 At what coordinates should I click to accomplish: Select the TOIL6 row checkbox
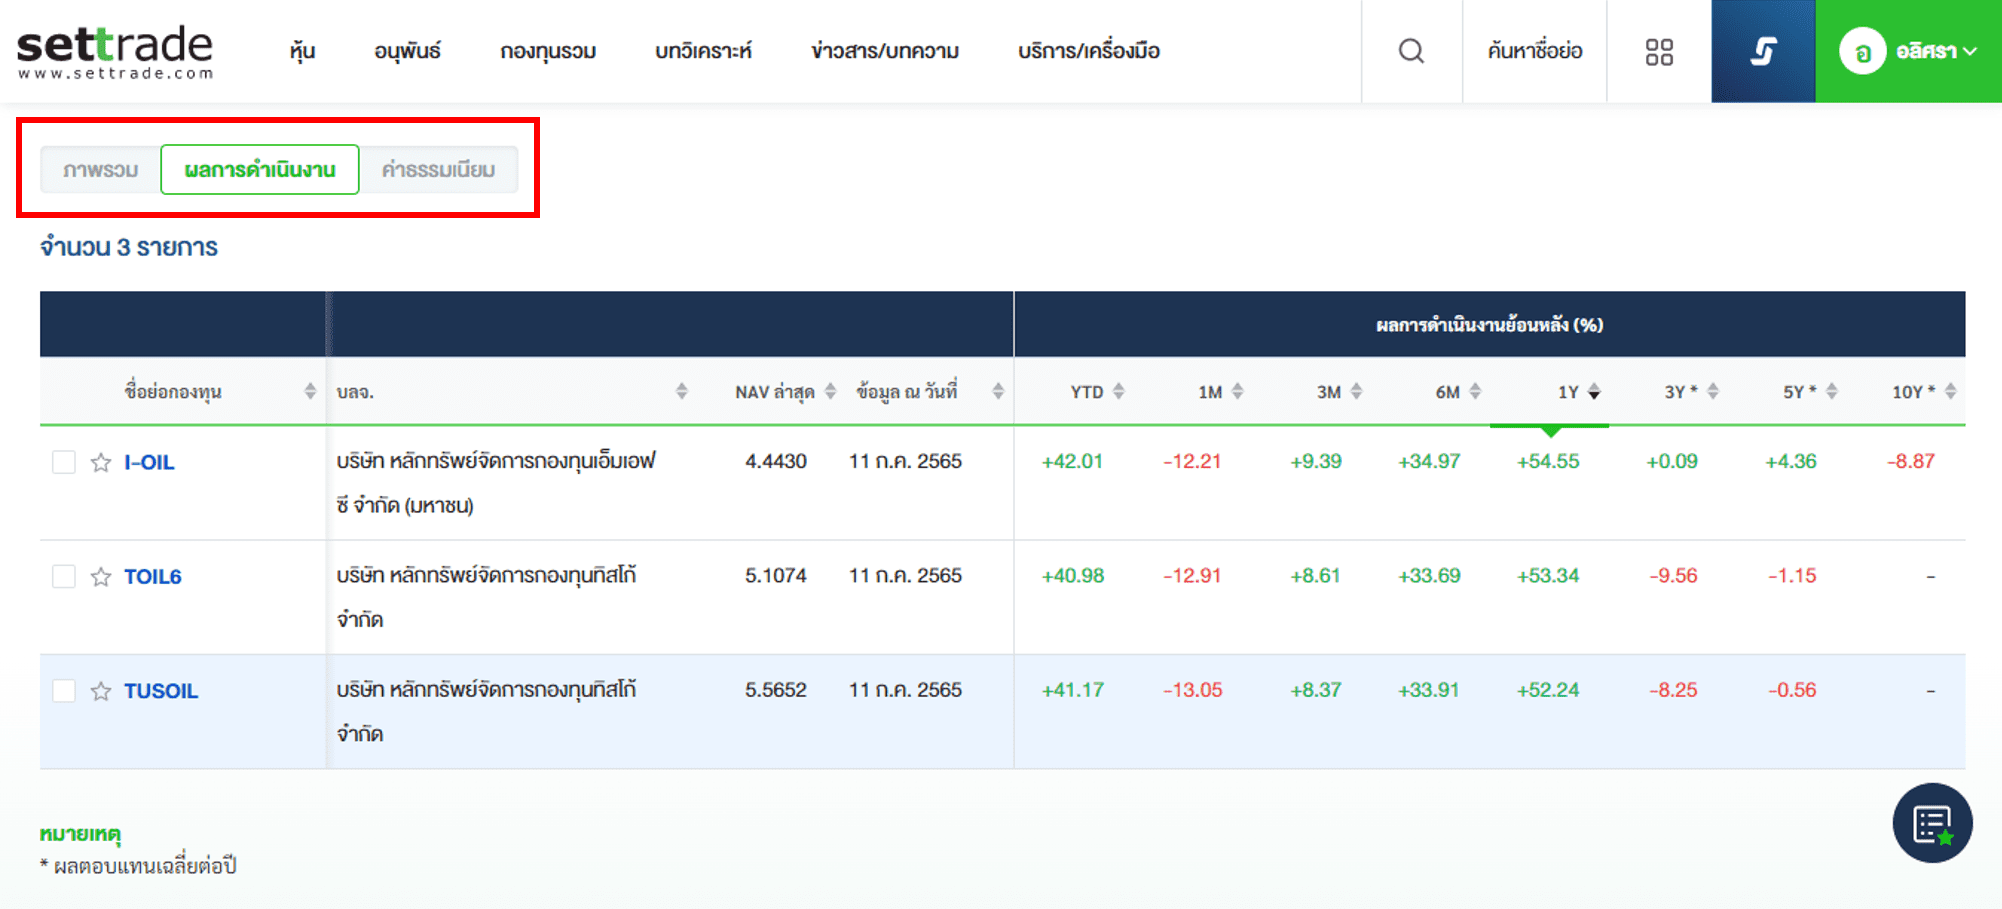64,576
